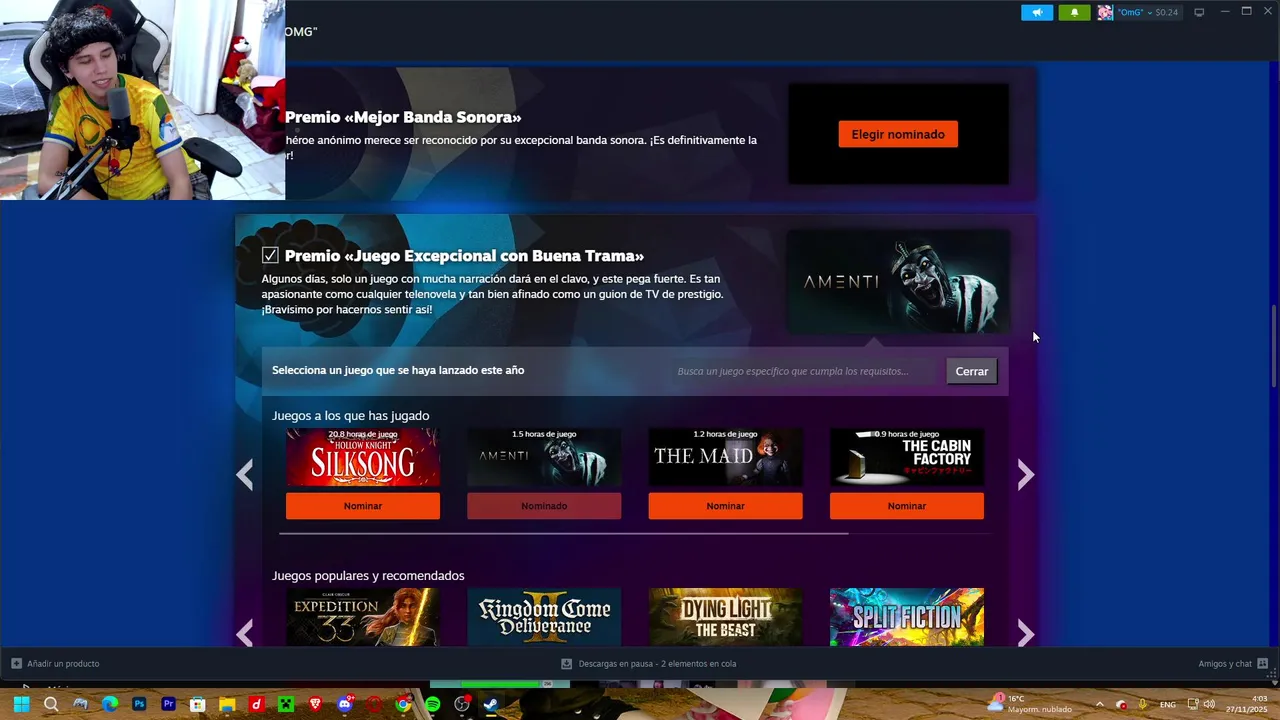The height and width of the screenshot is (720, 1280).
Task: Click "Juegos a los que has jugado" label
Action: pos(350,415)
